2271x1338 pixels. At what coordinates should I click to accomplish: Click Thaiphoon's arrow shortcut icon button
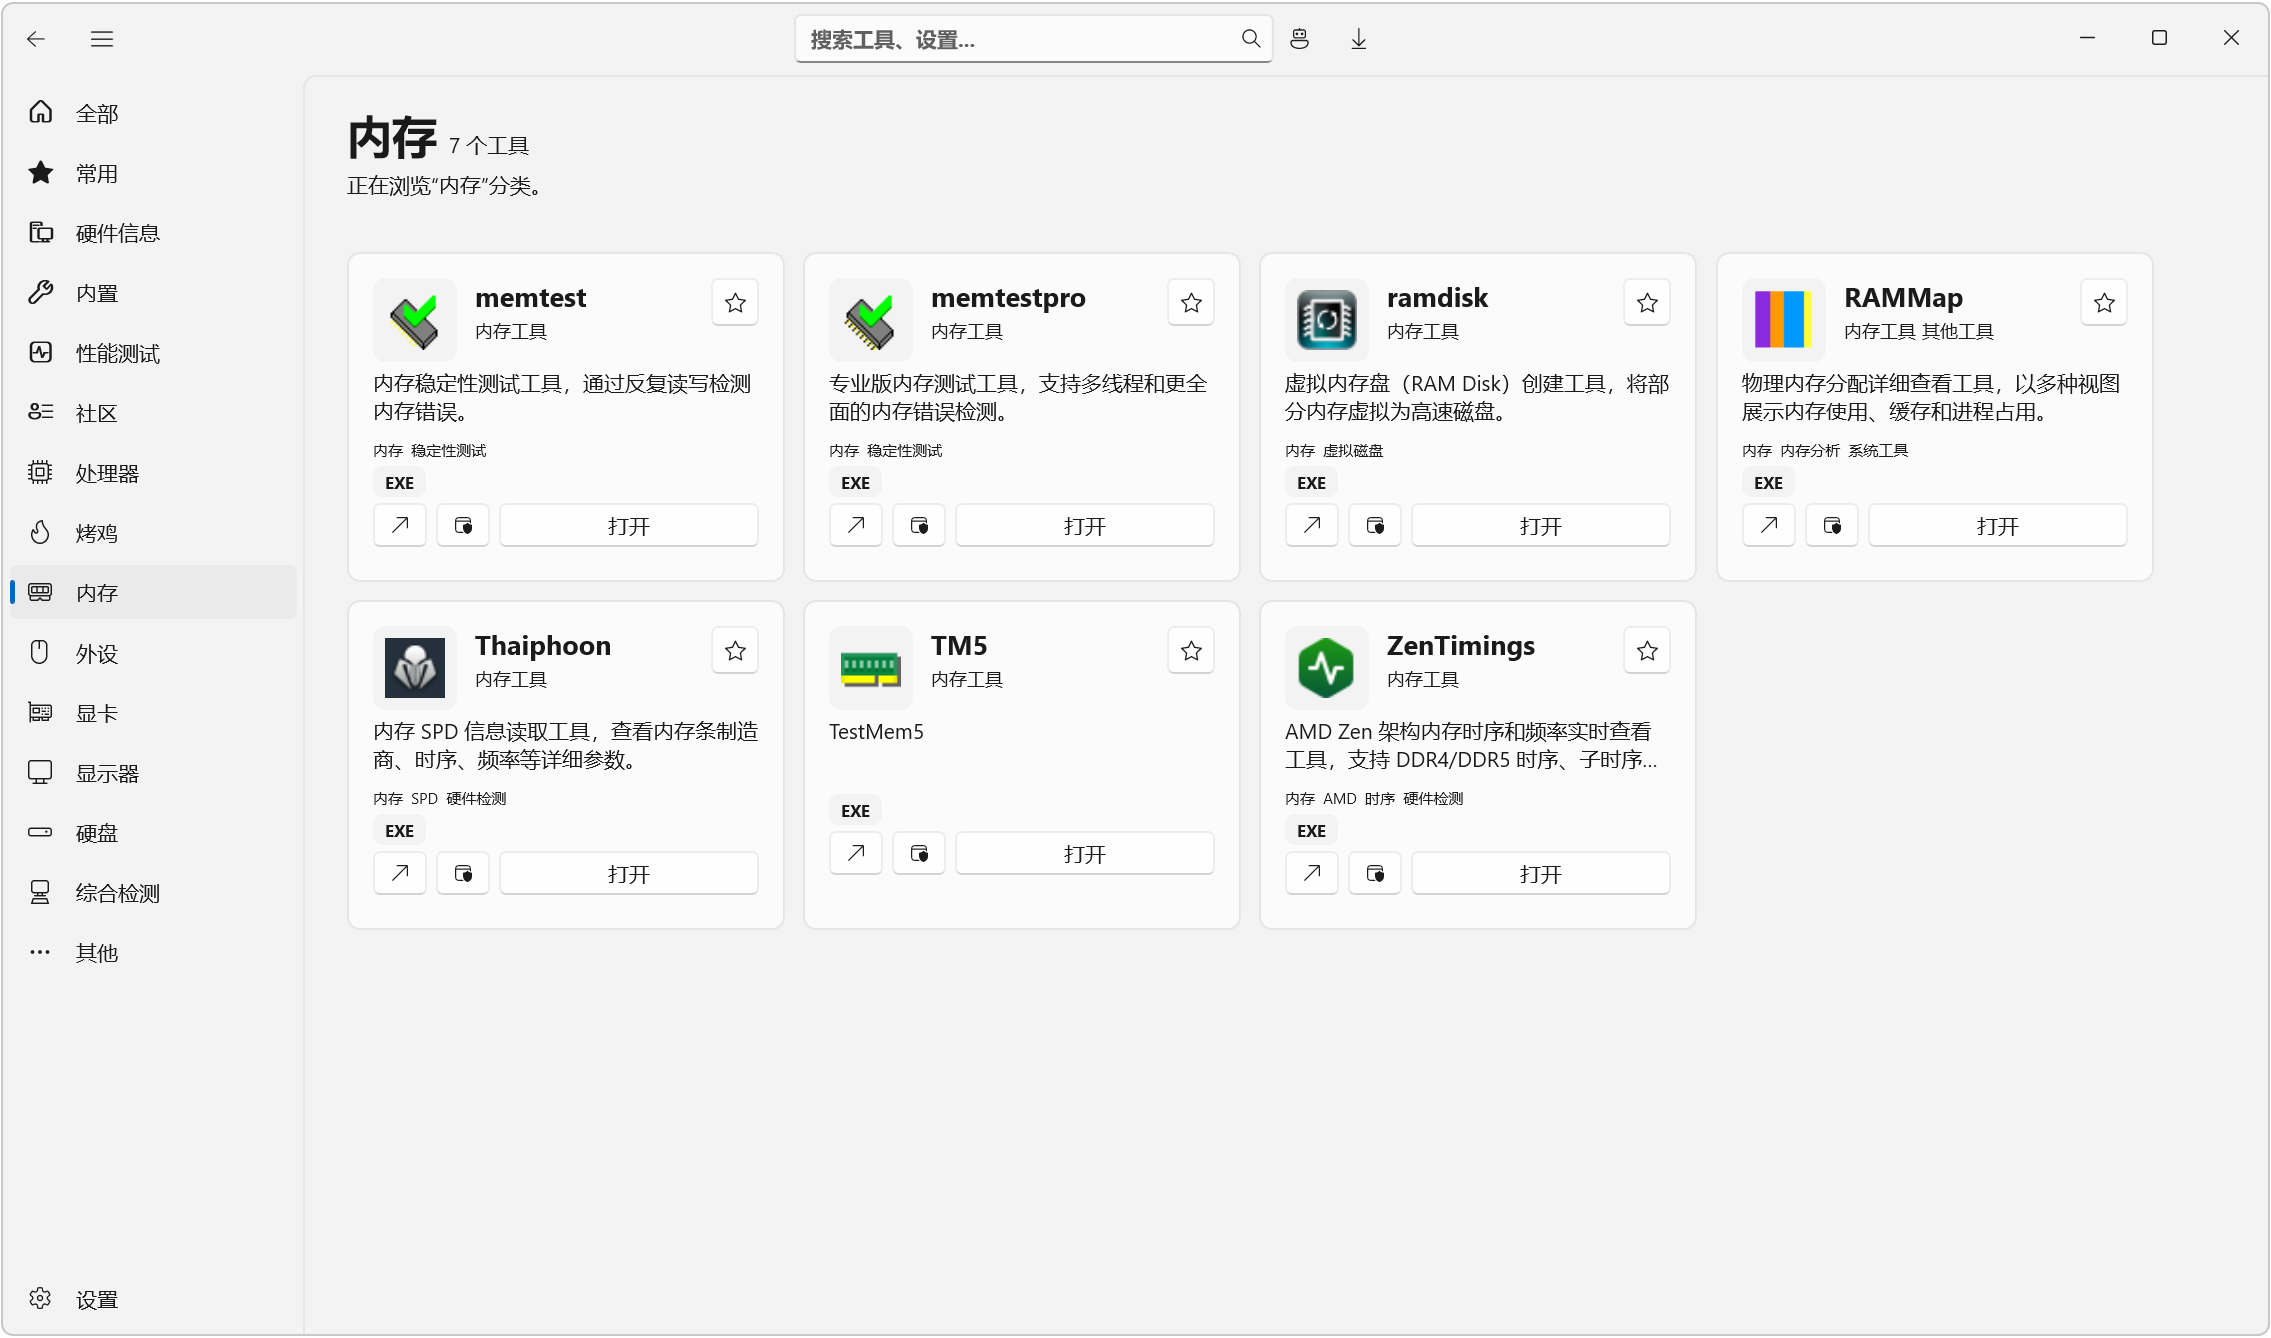click(400, 873)
